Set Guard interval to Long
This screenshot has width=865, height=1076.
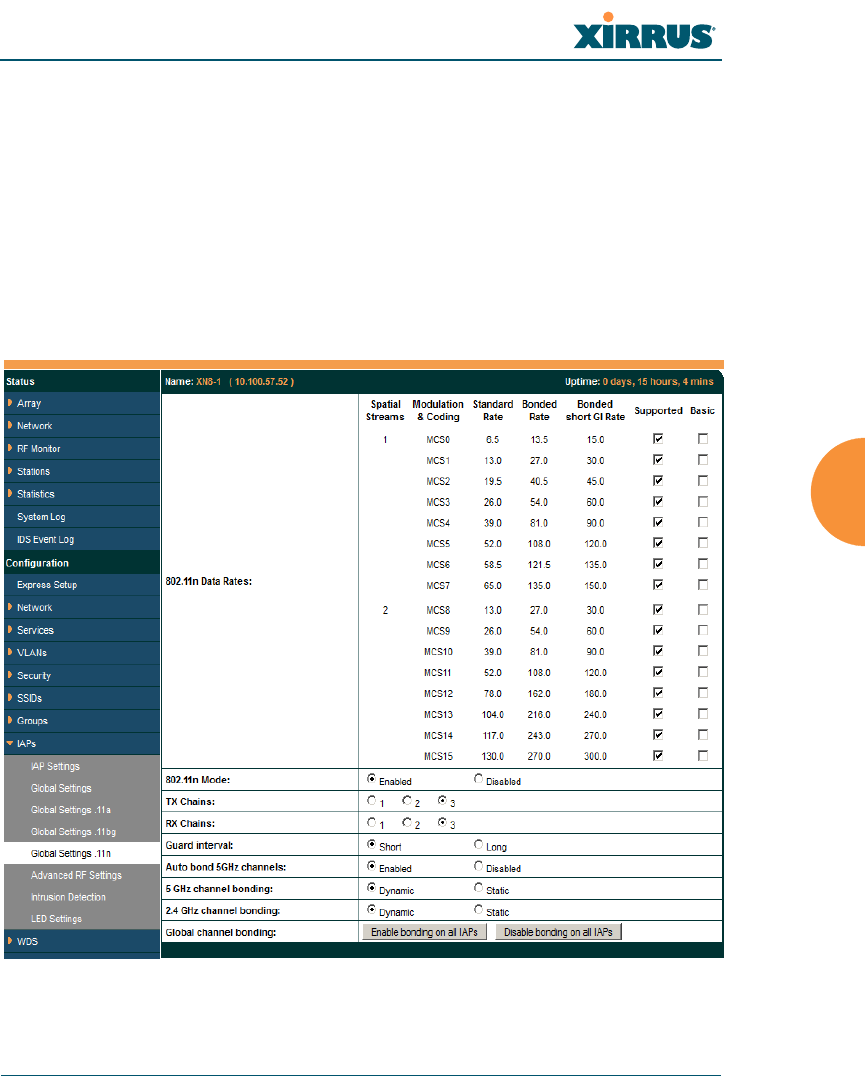pos(479,844)
